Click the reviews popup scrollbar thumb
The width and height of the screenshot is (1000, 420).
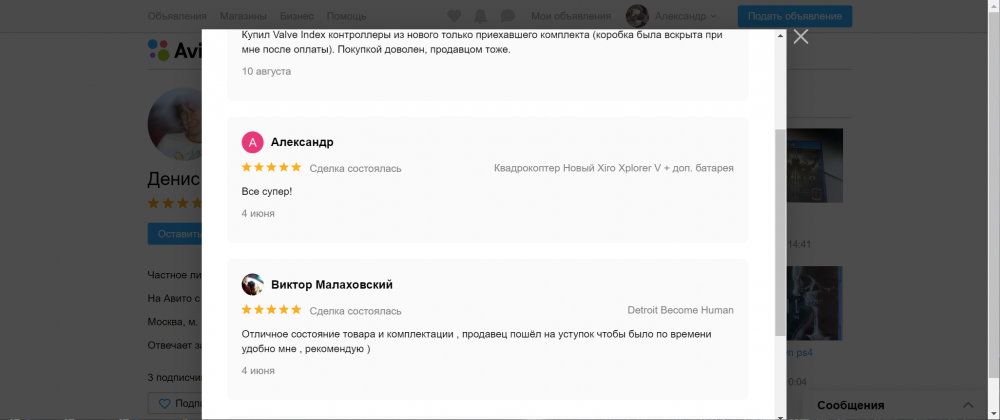[781, 233]
